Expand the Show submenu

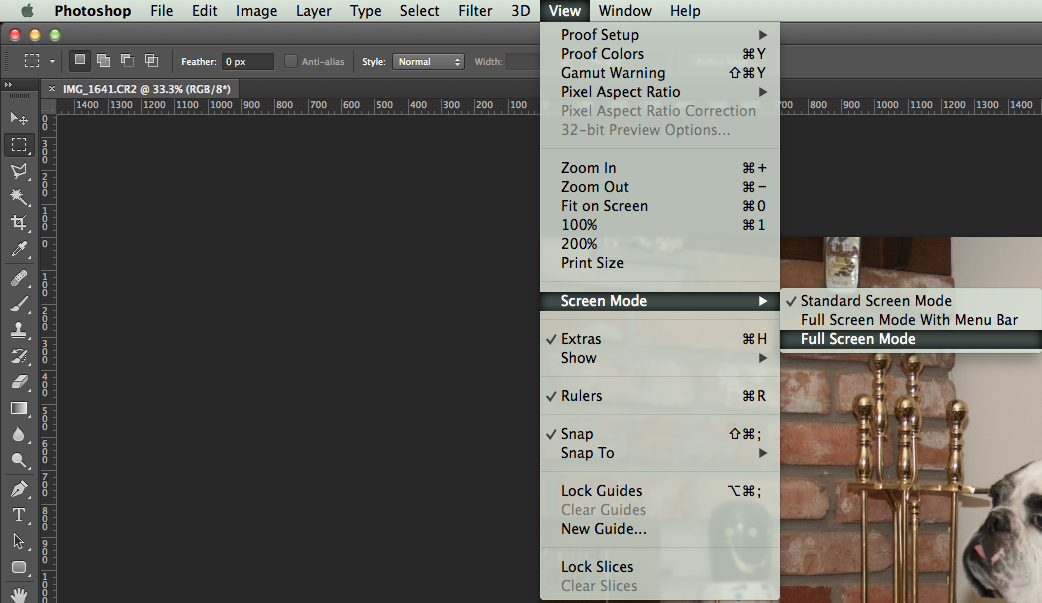pos(660,358)
